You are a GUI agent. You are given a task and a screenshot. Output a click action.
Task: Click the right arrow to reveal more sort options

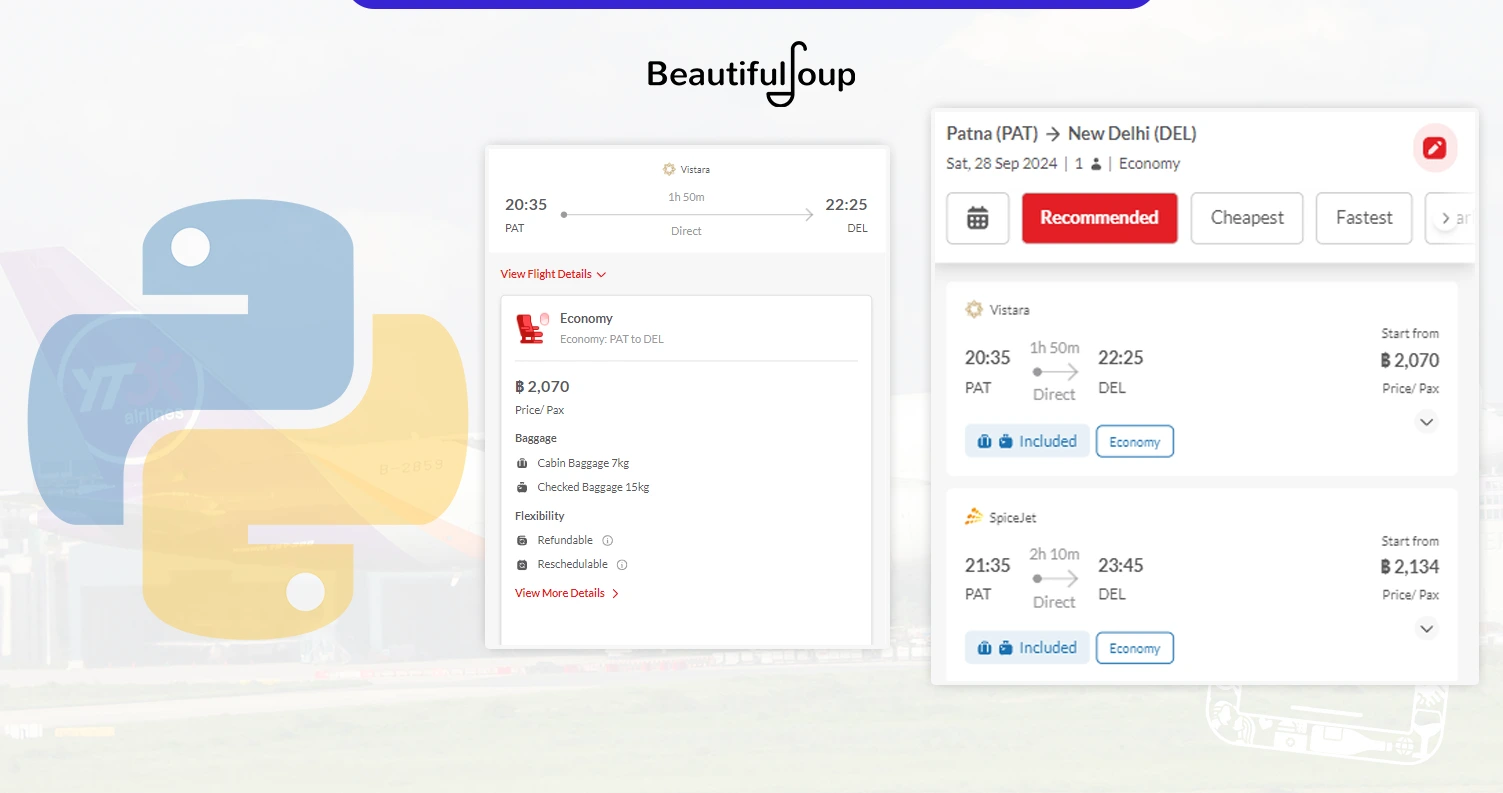(1446, 217)
